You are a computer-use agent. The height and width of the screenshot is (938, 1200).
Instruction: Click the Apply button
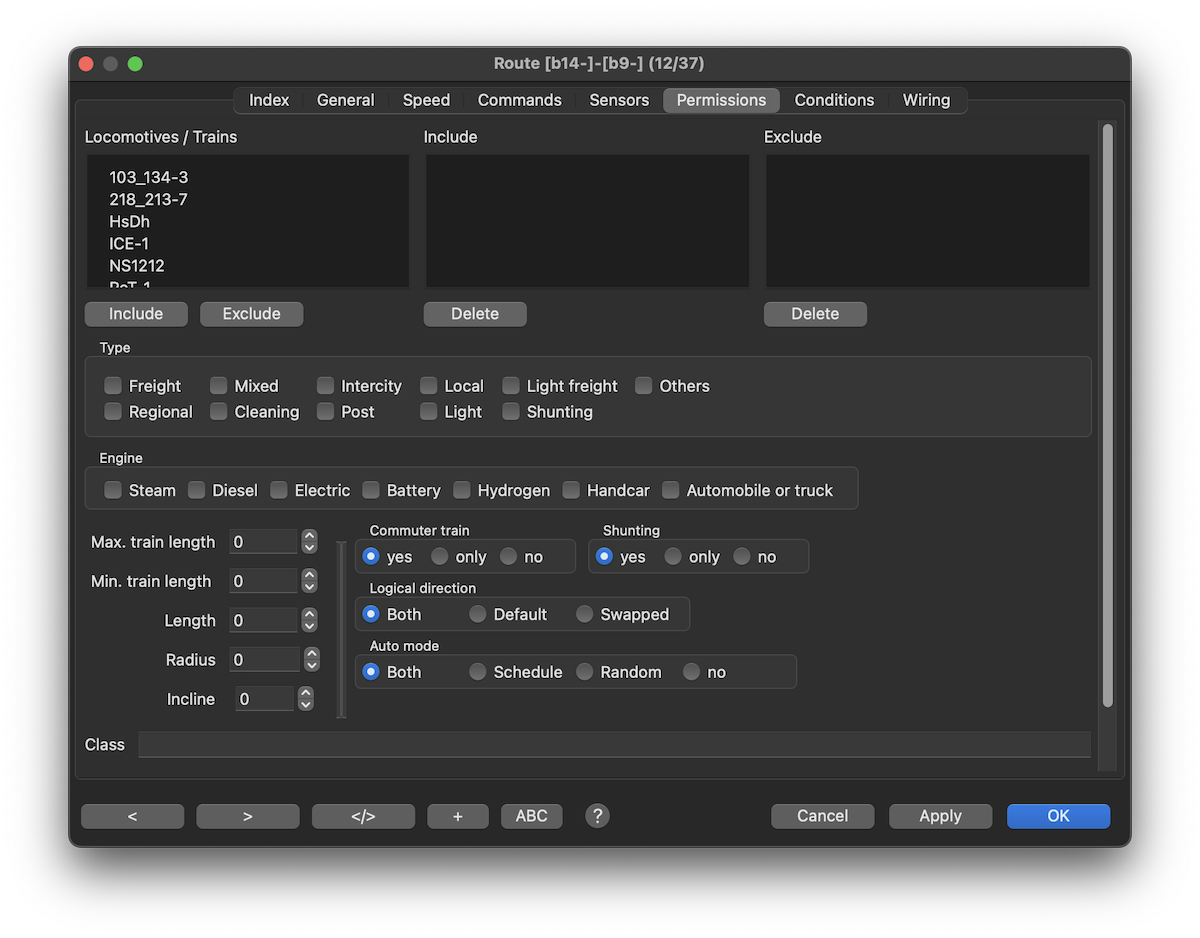point(940,816)
